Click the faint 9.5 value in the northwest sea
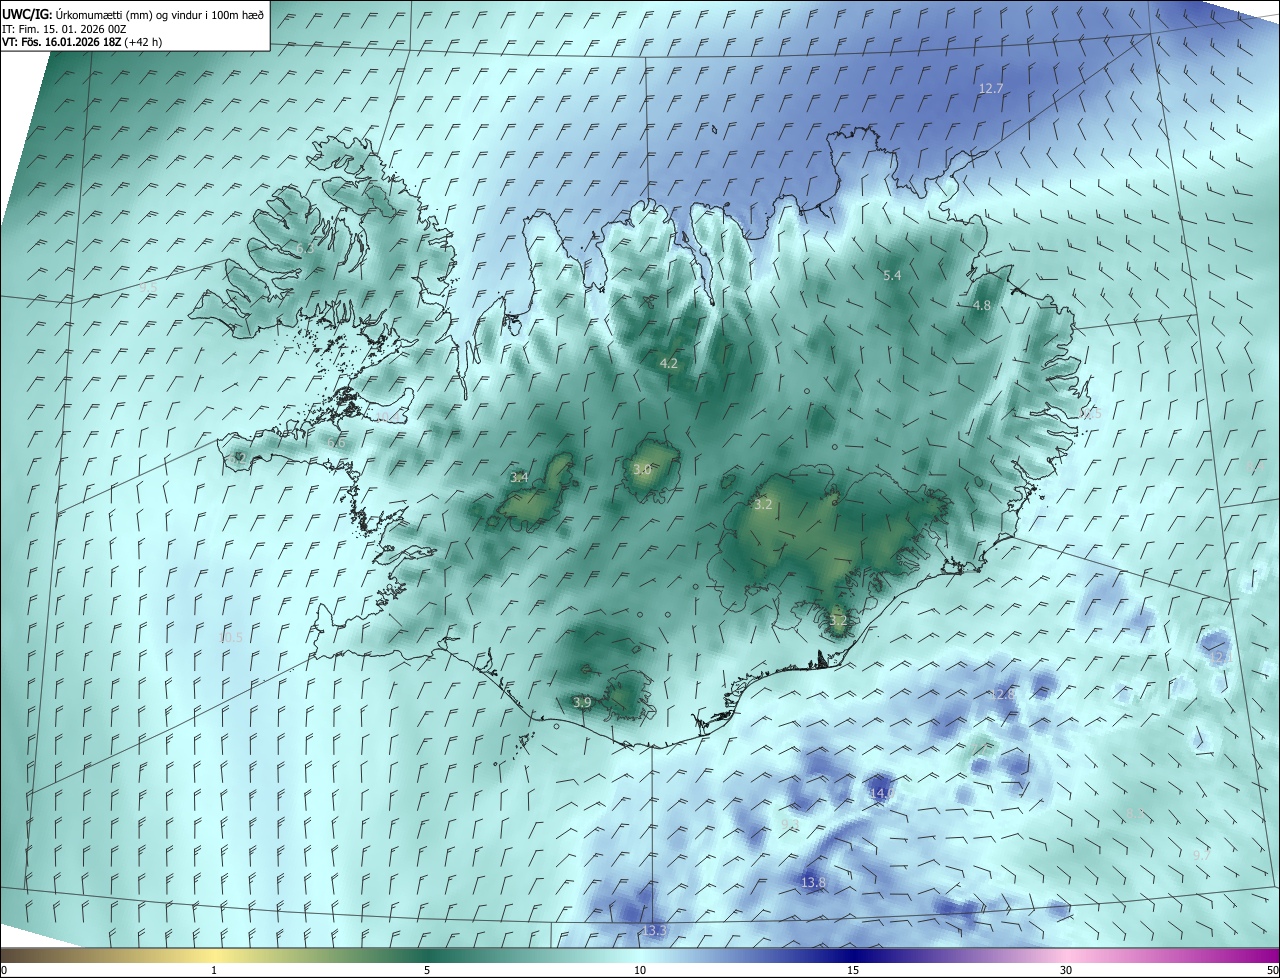The width and height of the screenshot is (1280, 978). 149,288
